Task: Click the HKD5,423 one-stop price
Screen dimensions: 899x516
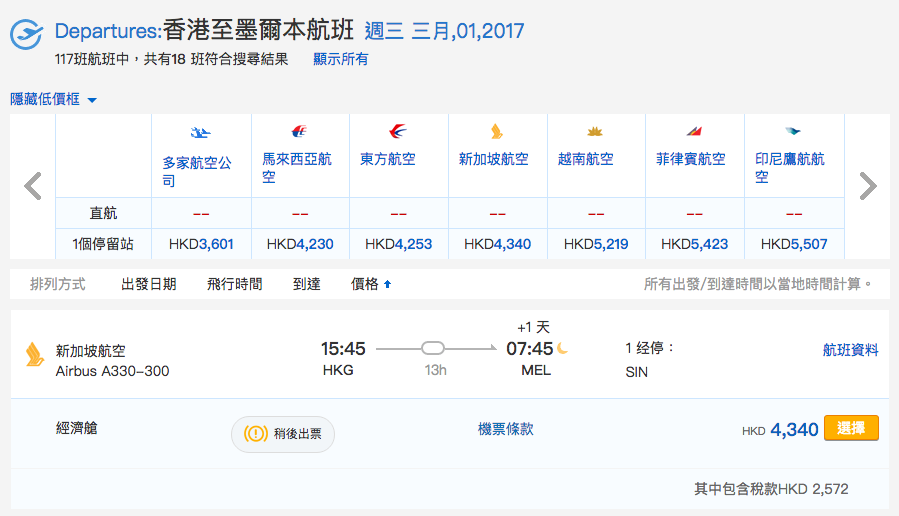Action: pyautogui.click(x=694, y=244)
